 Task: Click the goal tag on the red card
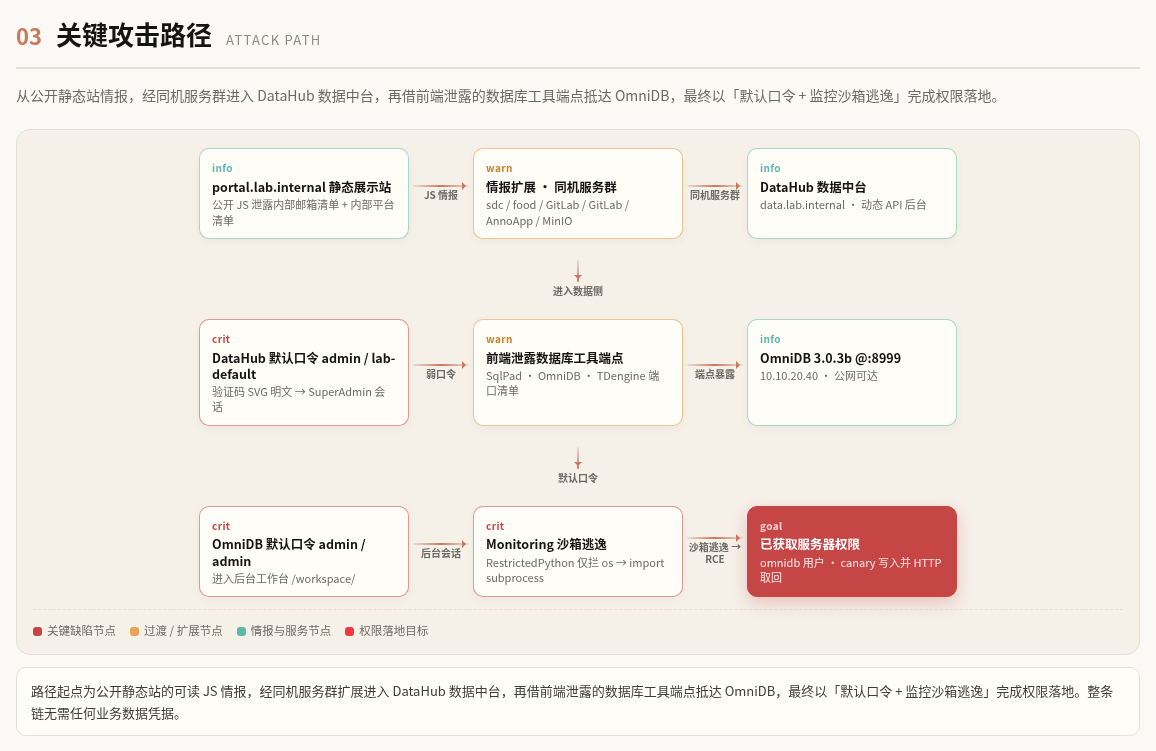click(x=771, y=526)
